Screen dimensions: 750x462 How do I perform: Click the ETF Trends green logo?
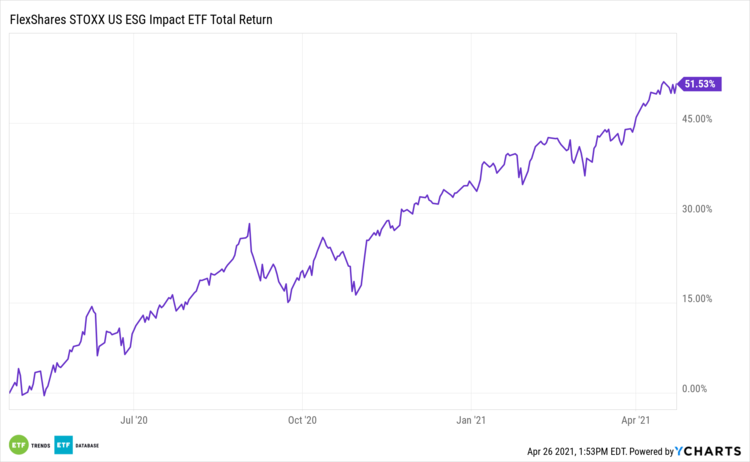point(17,444)
